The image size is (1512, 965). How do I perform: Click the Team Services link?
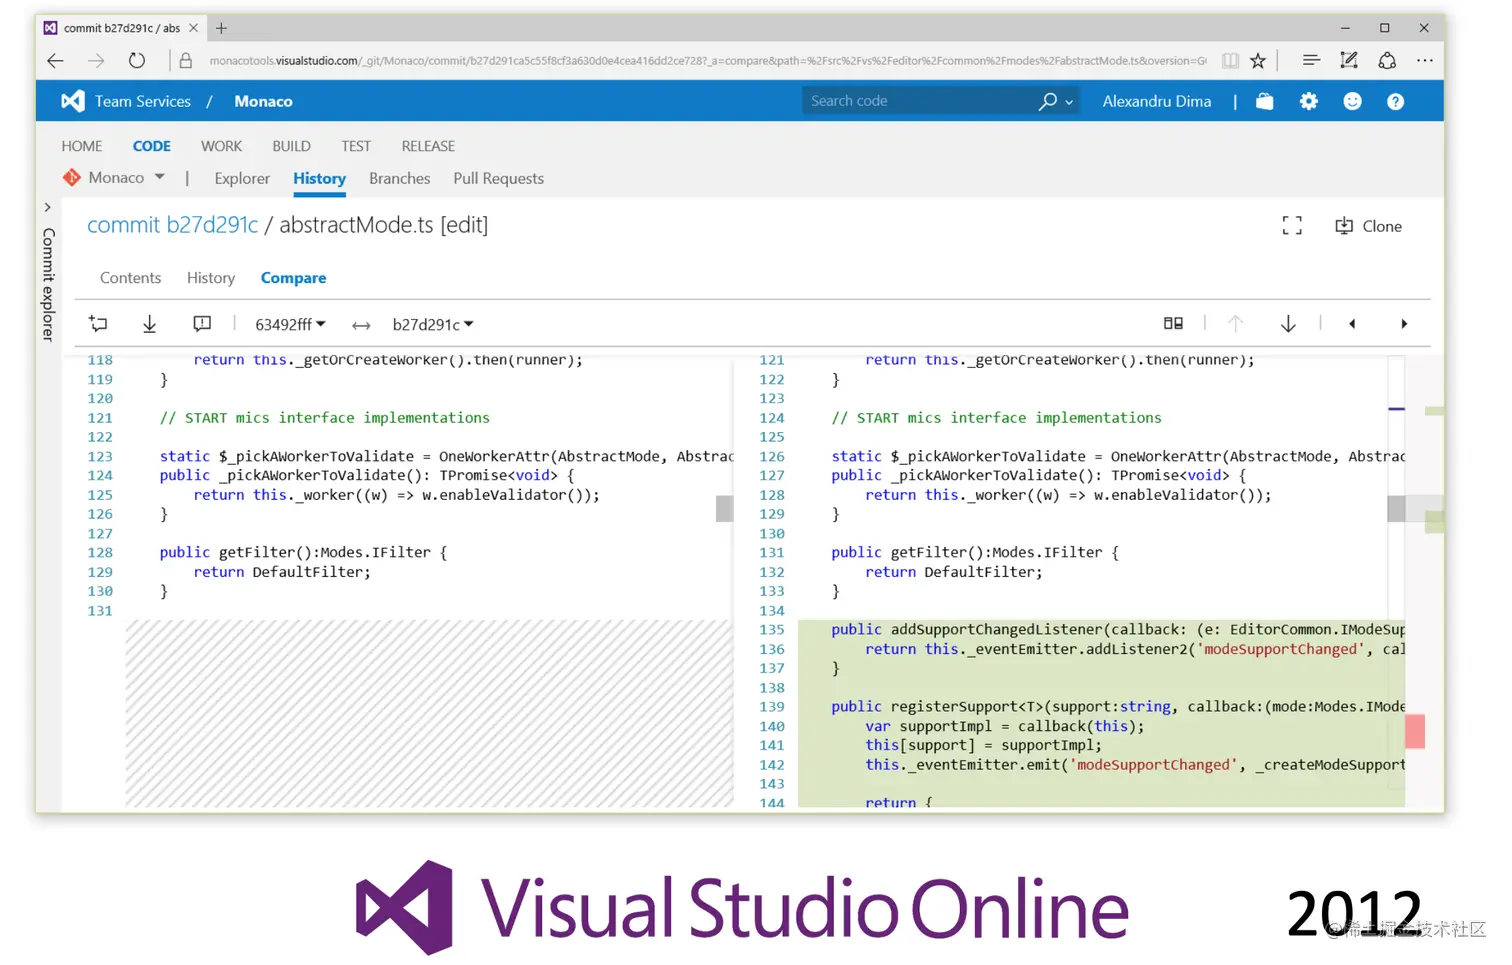click(143, 101)
